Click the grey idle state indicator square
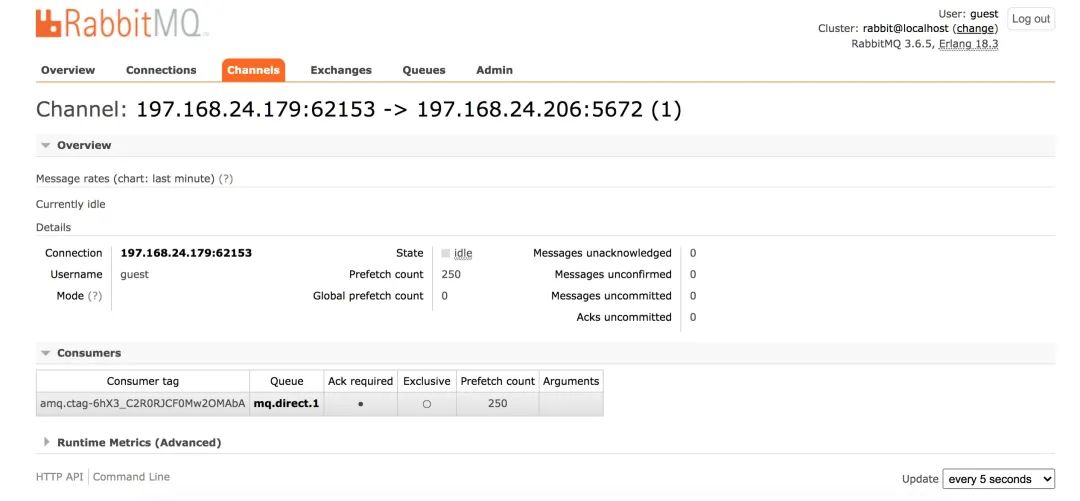 click(446, 254)
